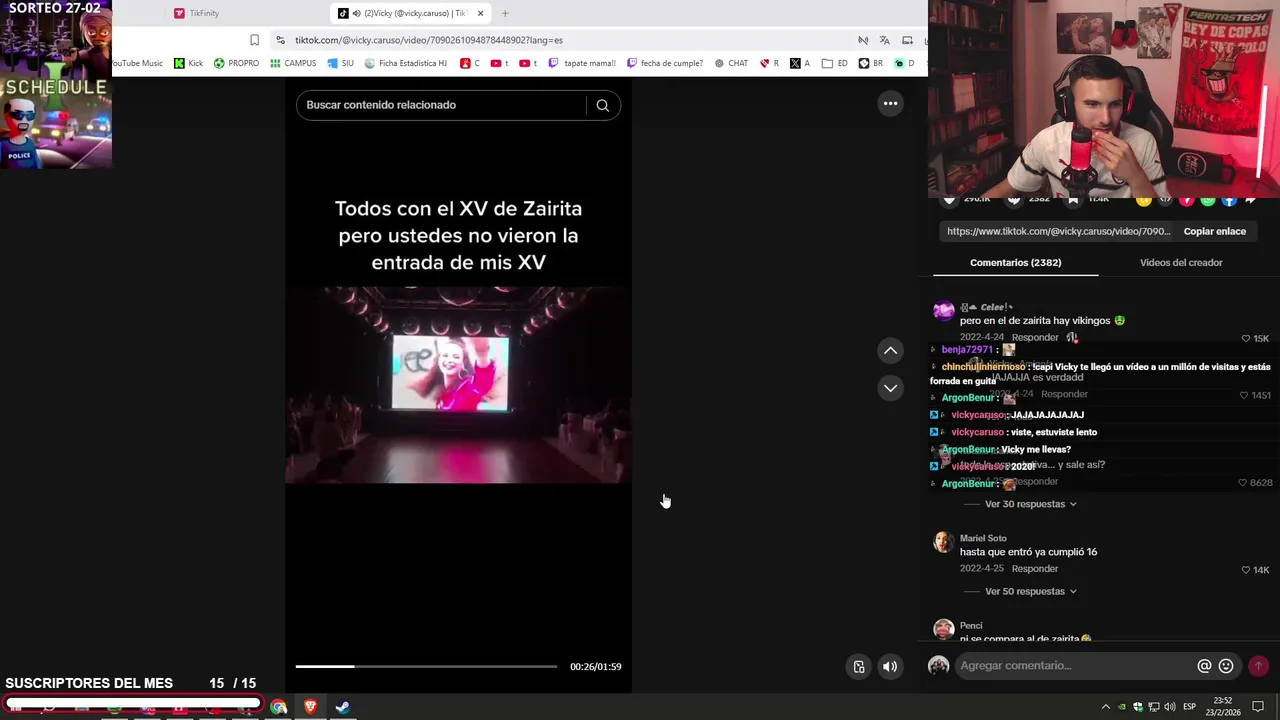Open the CAMPUS bookmark
1280x720 pixels.
click(x=293, y=63)
